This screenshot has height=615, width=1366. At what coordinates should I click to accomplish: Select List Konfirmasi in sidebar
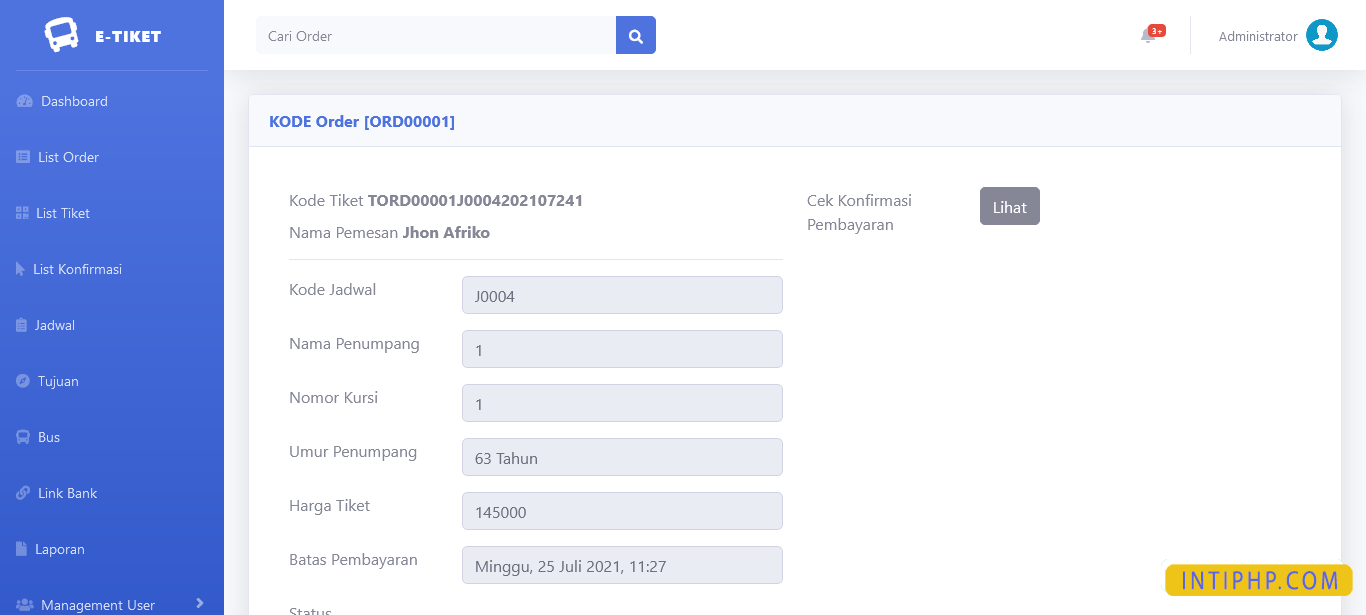click(x=77, y=269)
